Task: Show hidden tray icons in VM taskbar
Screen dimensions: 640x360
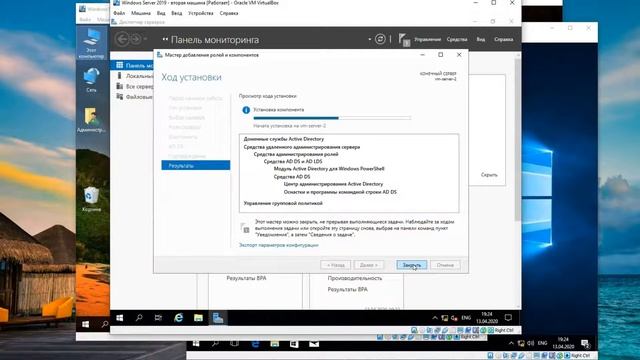Action: click(x=435, y=318)
